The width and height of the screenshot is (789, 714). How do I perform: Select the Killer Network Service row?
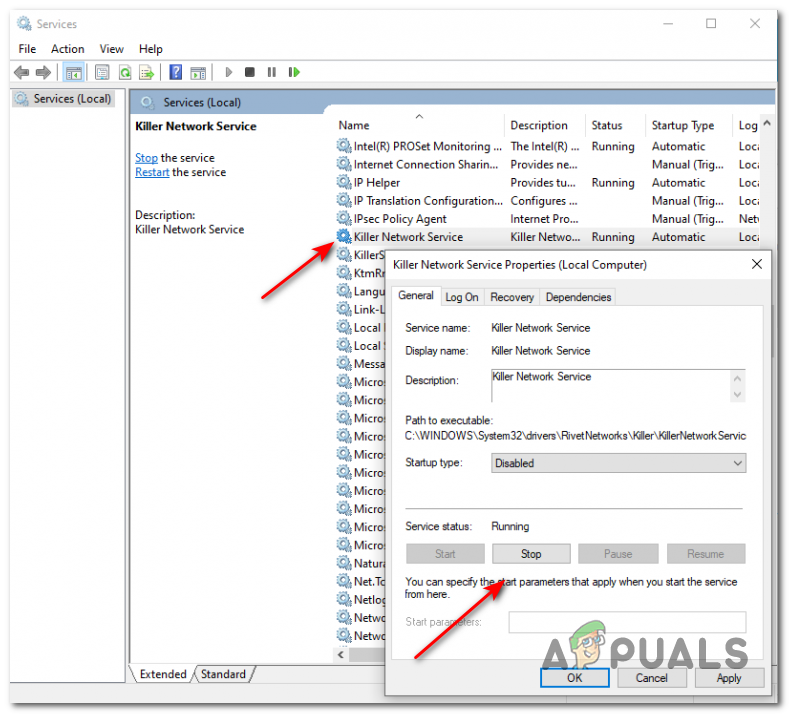547,237
